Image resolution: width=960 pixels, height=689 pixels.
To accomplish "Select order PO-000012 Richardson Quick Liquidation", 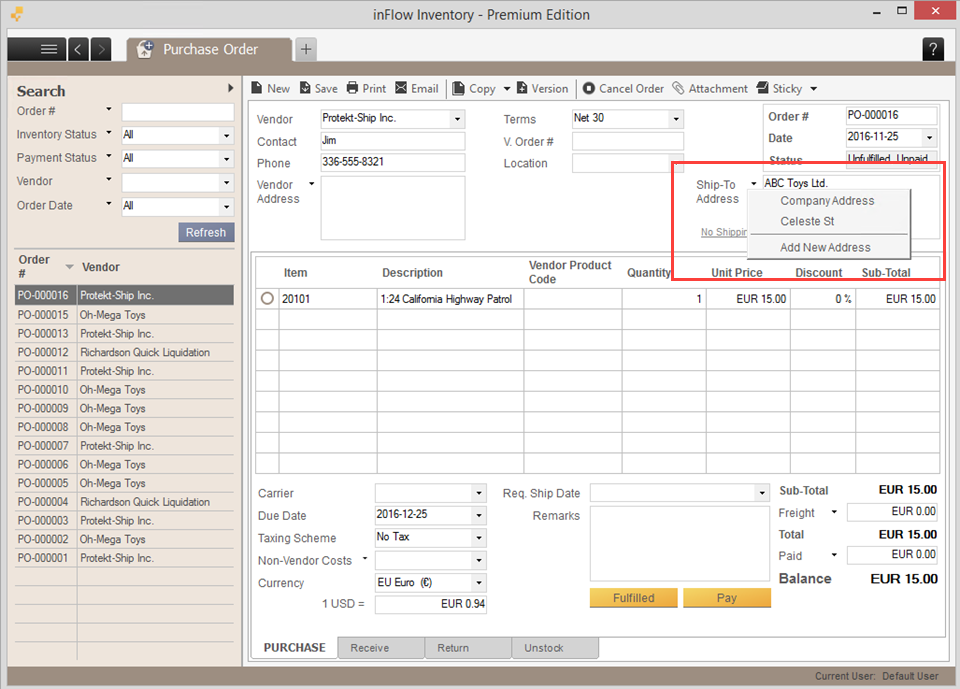I will 124,352.
